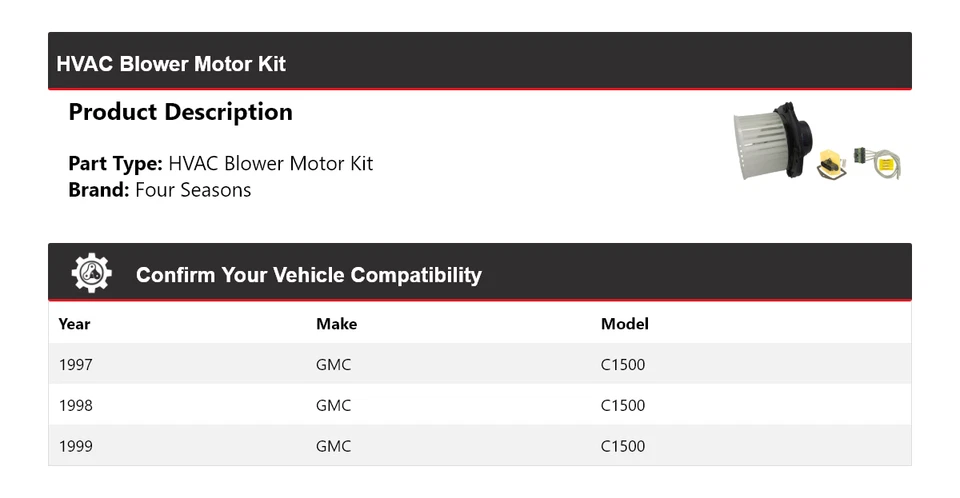The width and height of the screenshot is (960, 498).
Task: Select the 1999 year cell
Action: point(75,447)
